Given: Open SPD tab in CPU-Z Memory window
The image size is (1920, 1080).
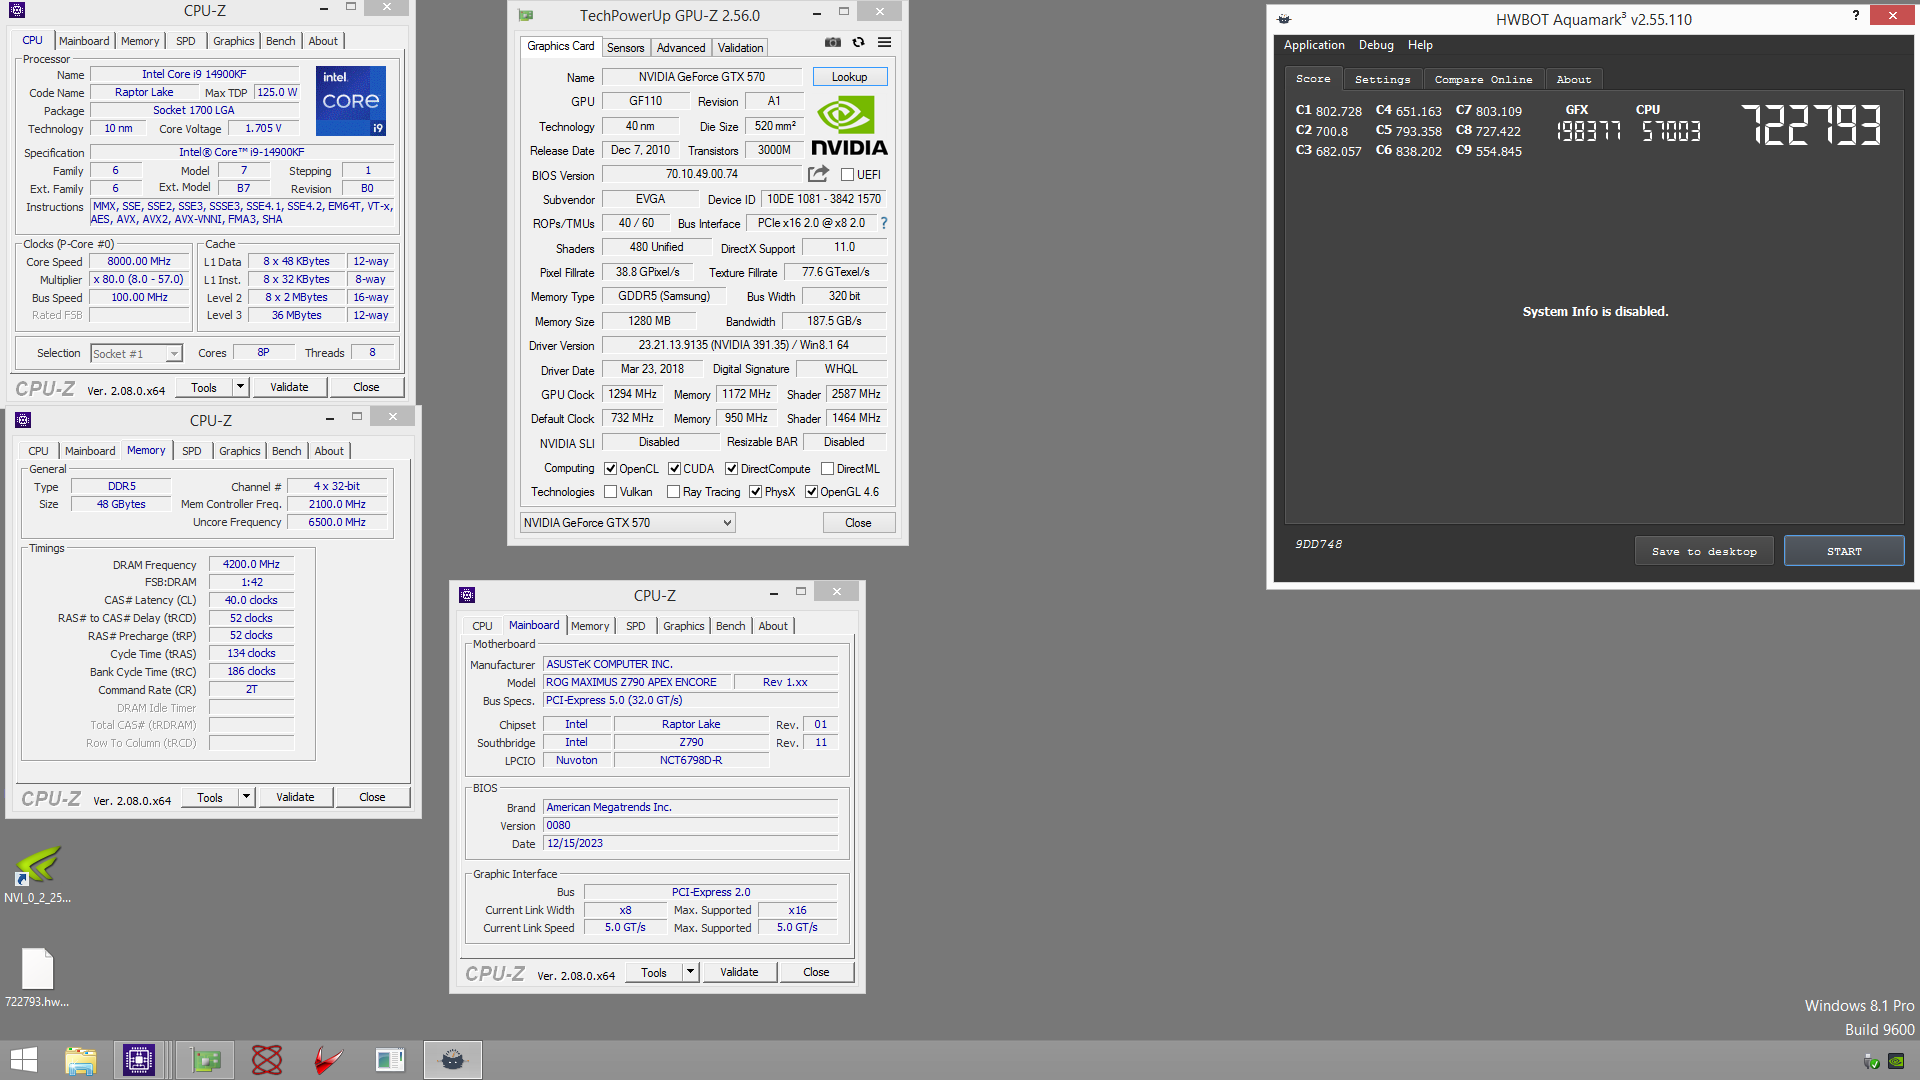Looking at the screenshot, I should point(192,451).
